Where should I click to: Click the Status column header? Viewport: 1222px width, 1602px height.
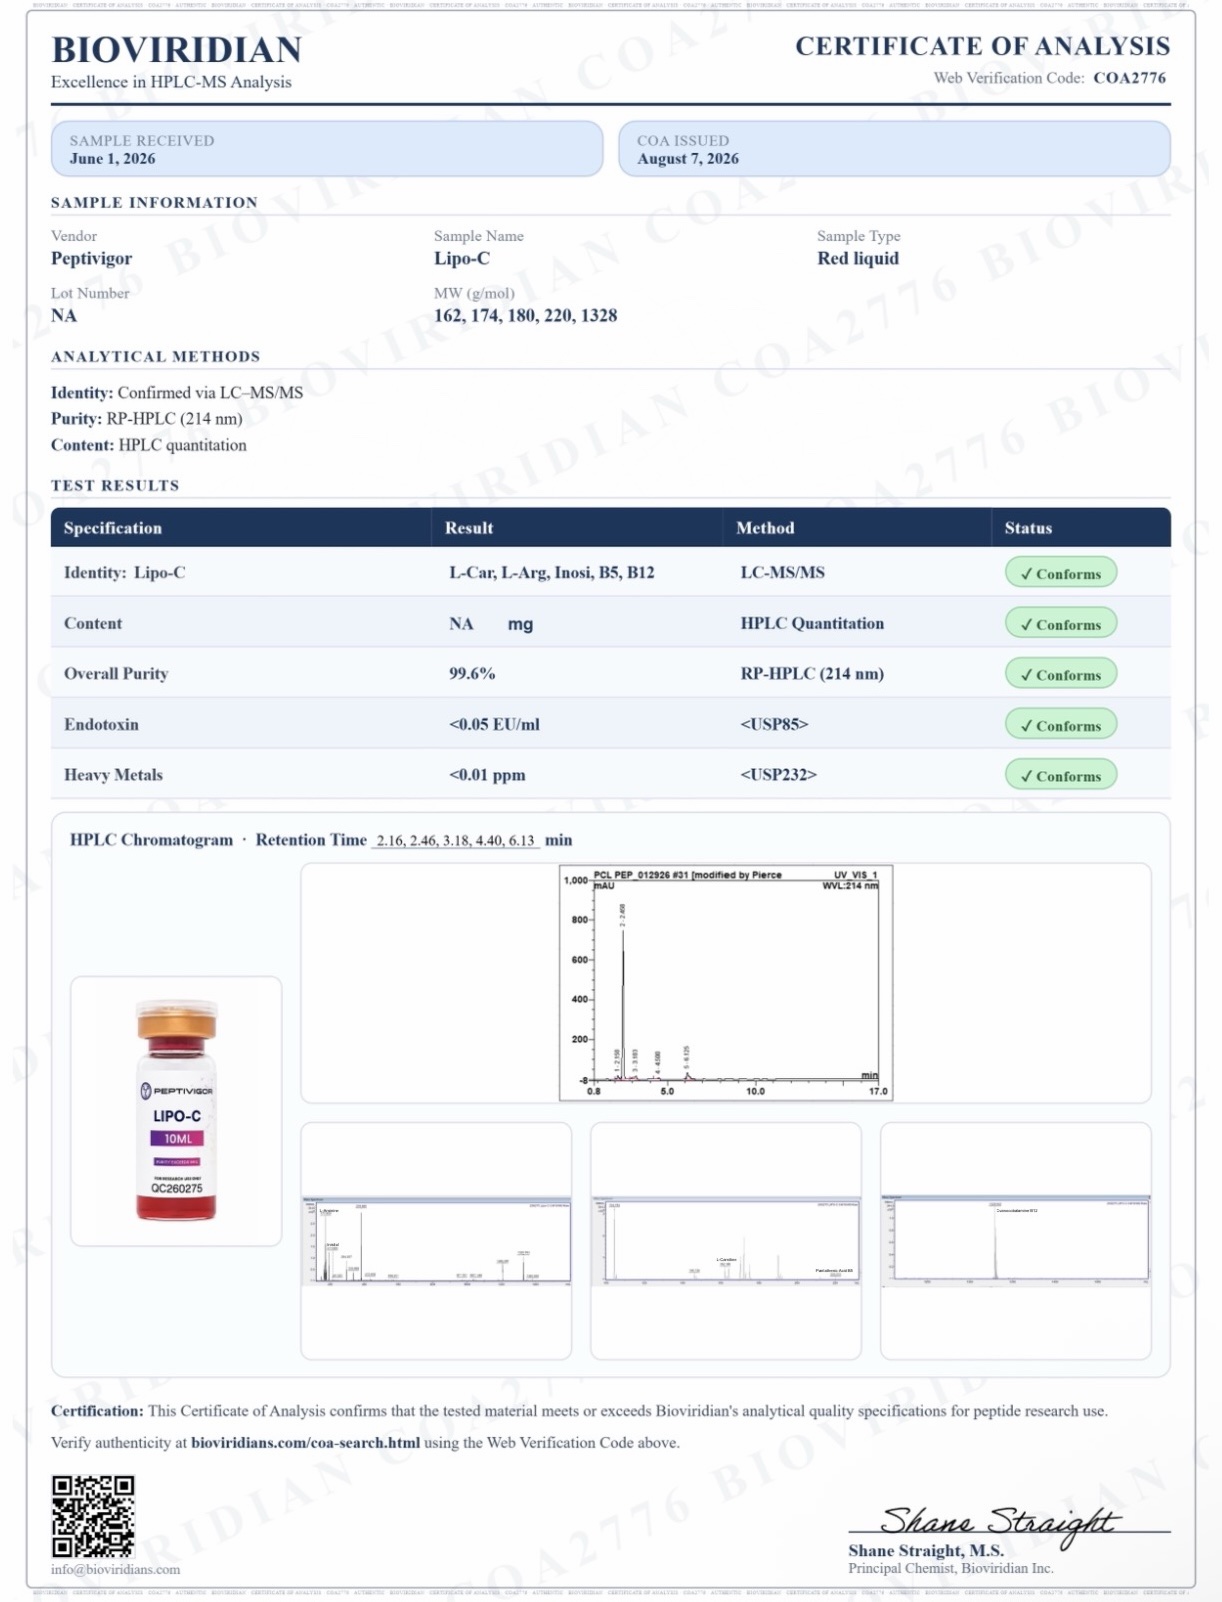tap(1028, 528)
